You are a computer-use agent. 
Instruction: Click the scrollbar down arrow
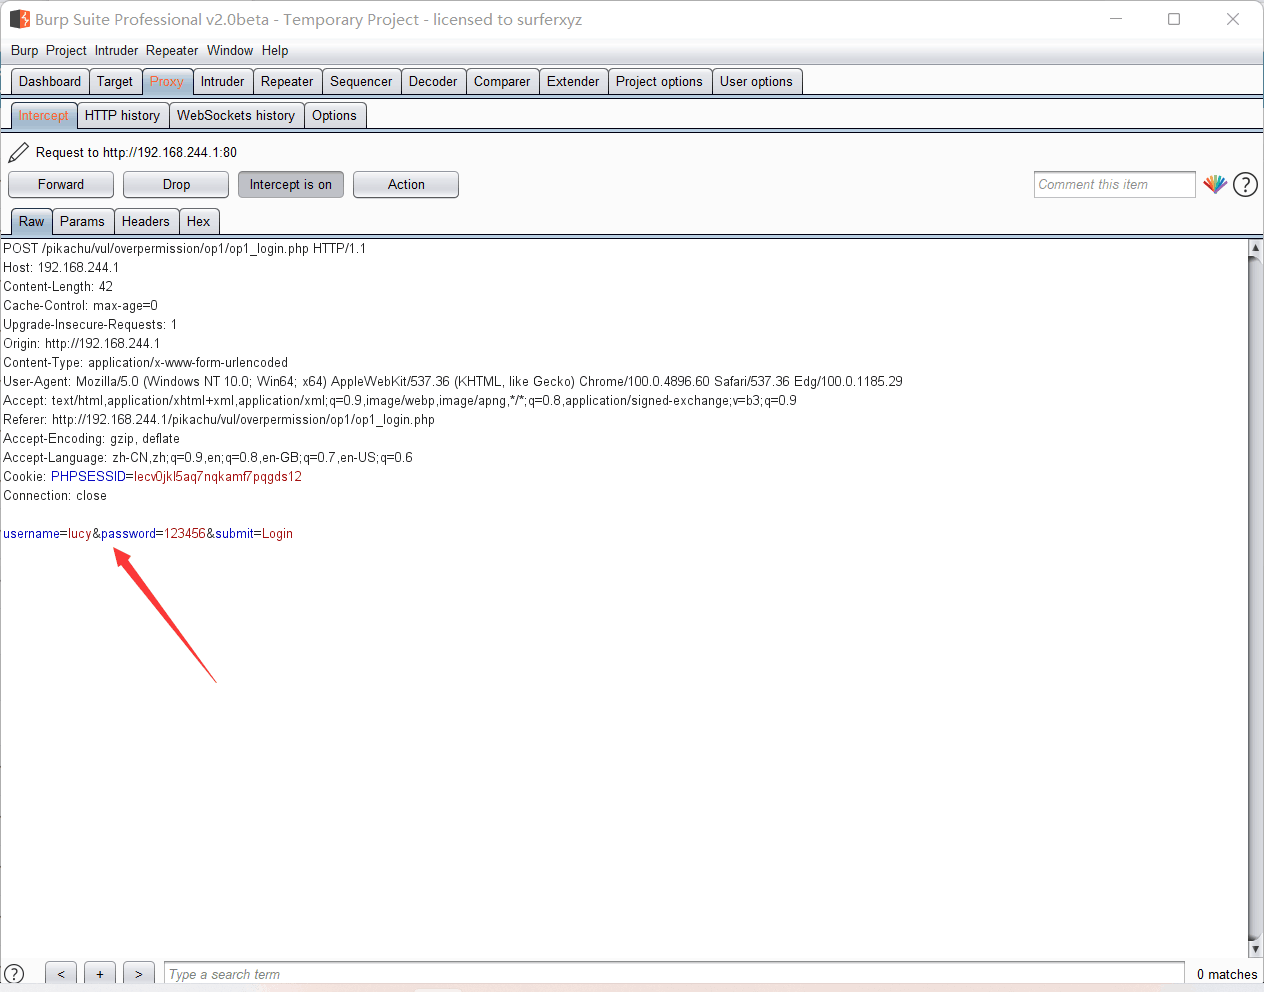click(x=1255, y=949)
